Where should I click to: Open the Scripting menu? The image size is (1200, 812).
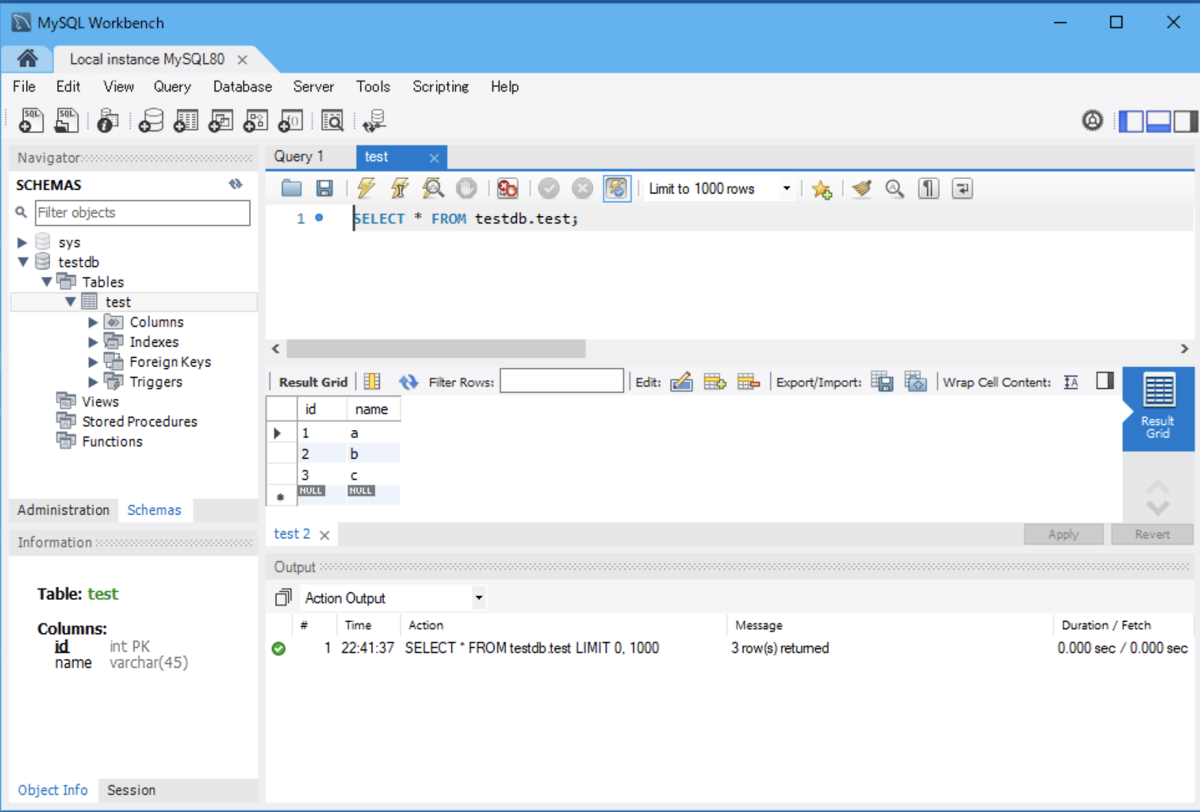click(441, 87)
